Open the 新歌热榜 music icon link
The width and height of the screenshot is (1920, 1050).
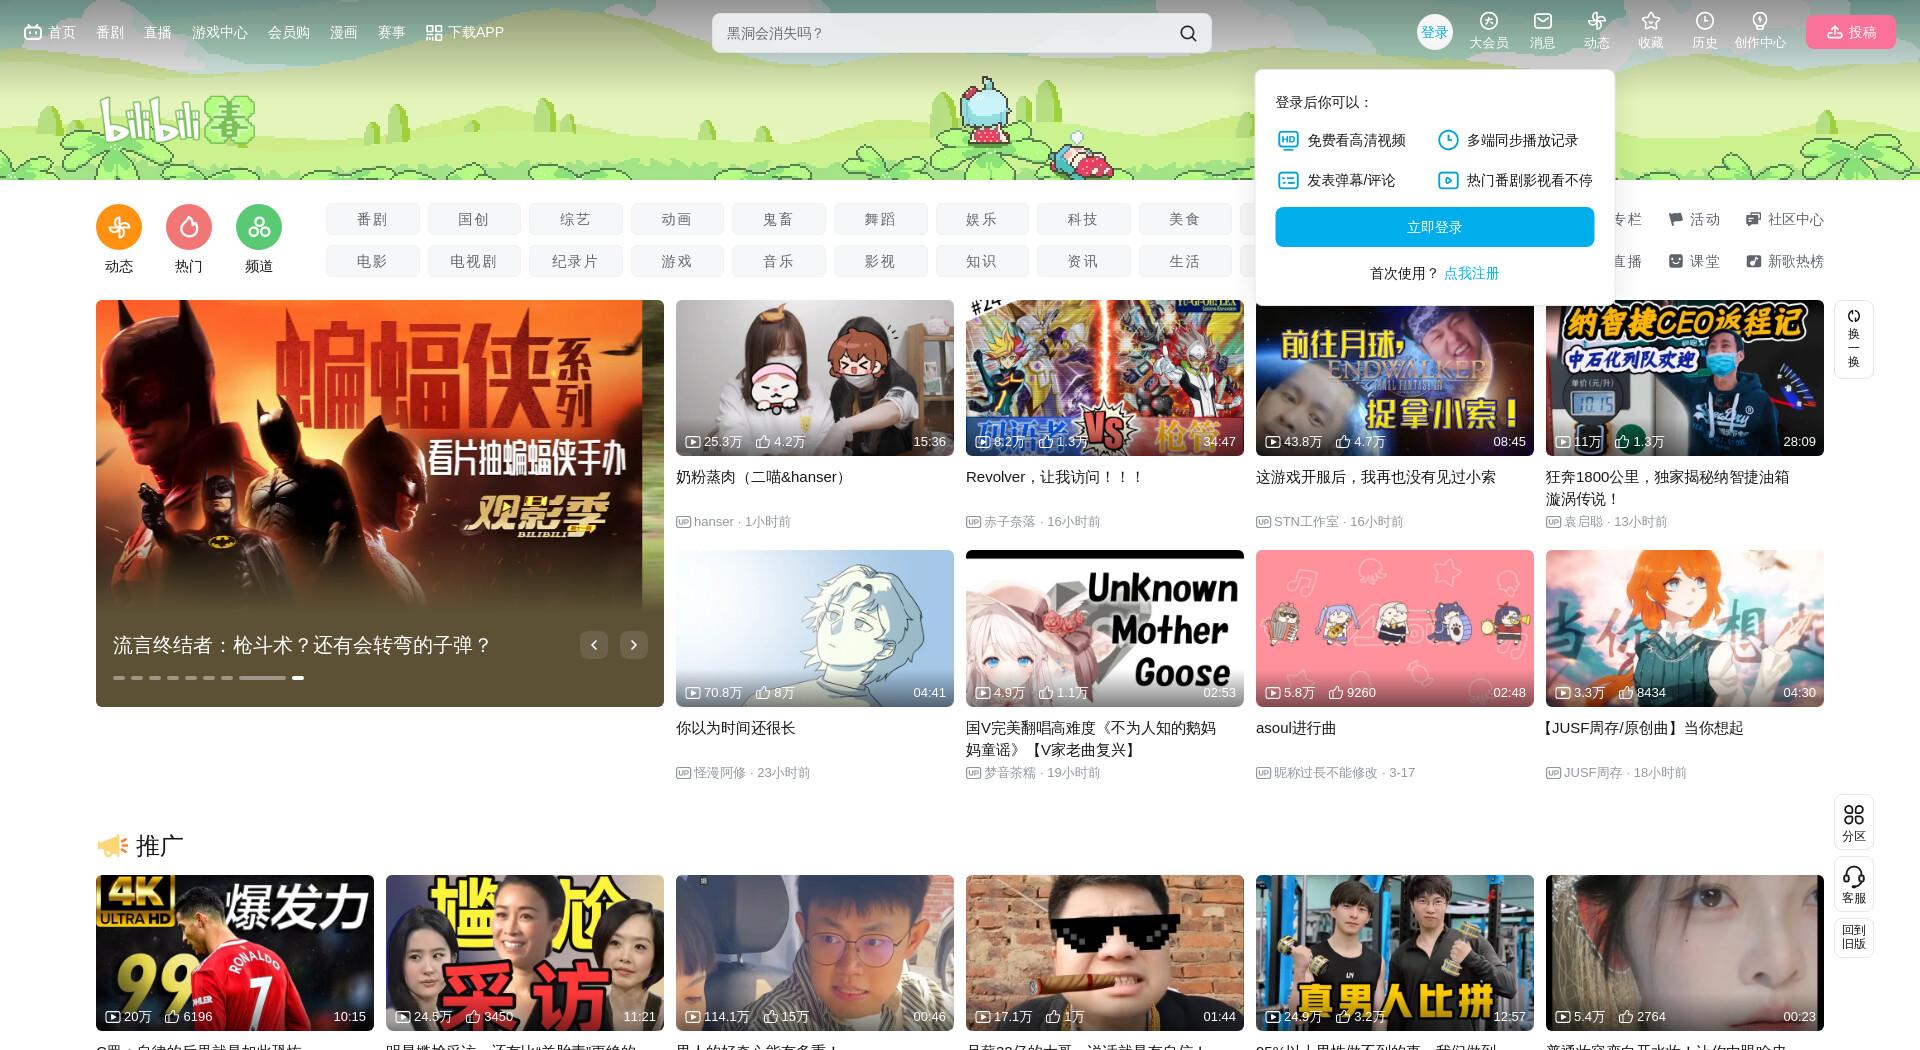(1785, 261)
